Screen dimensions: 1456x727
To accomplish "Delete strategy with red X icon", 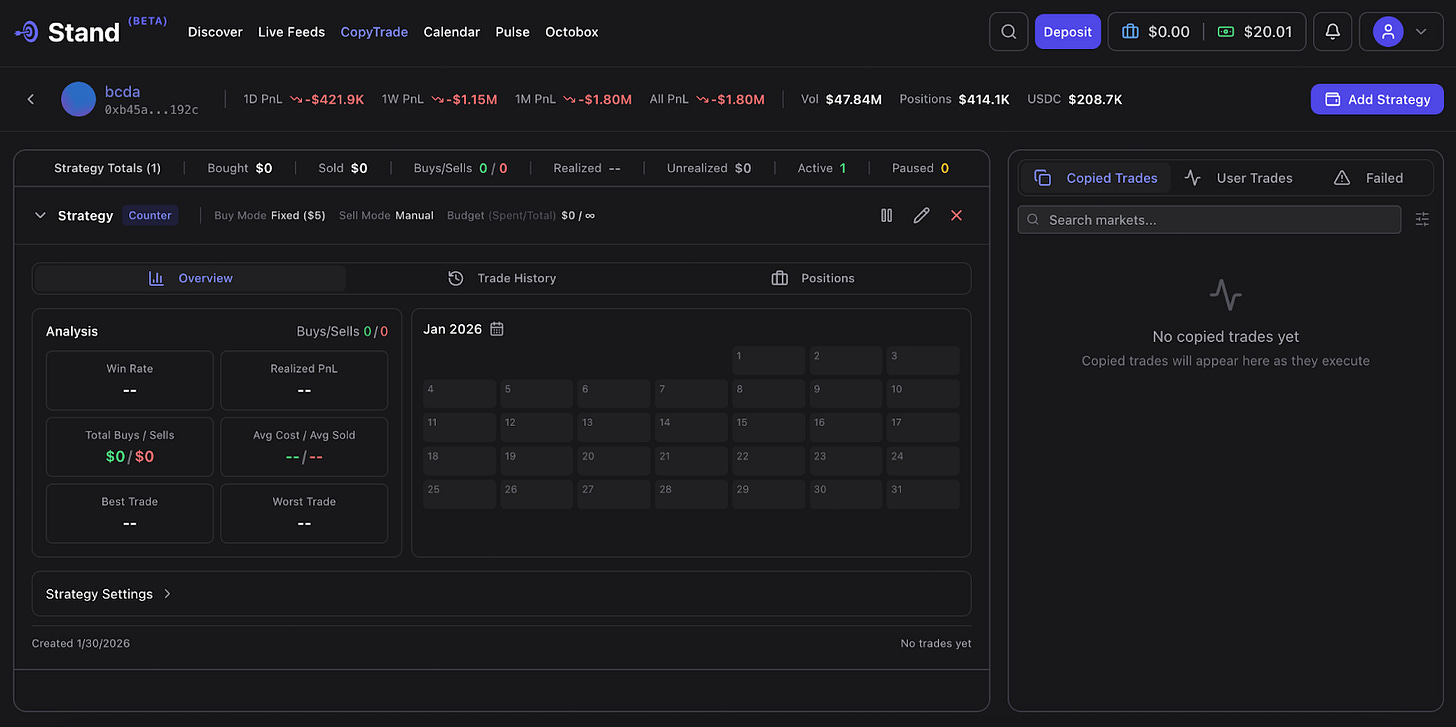I will [x=956, y=215].
